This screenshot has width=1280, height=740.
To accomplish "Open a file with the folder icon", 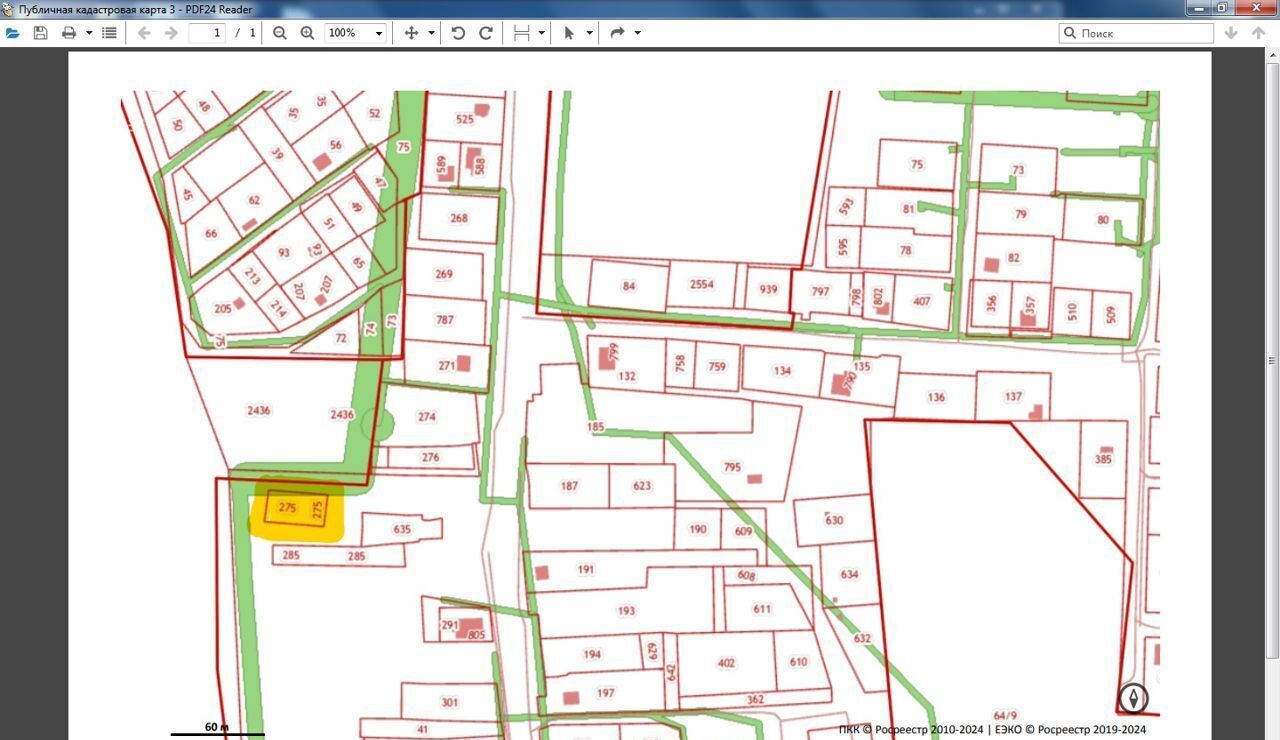I will 13,33.
